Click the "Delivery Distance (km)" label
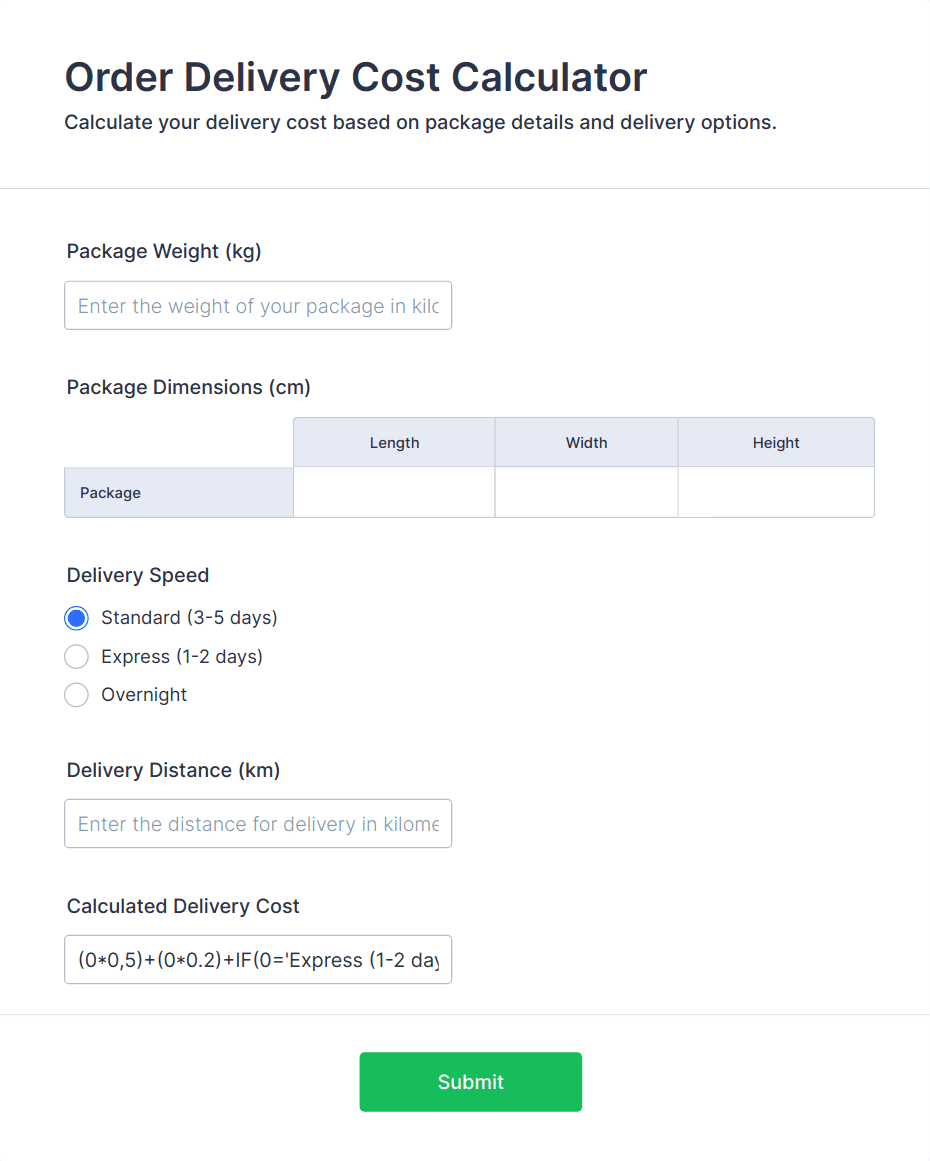Image resolution: width=930 pixels, height=1161 pixels. coord(173,771)
